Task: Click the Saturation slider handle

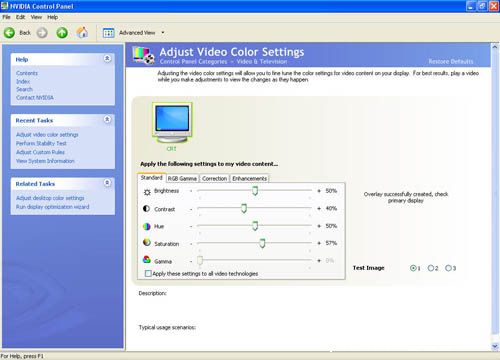Action: coord(262,243)
